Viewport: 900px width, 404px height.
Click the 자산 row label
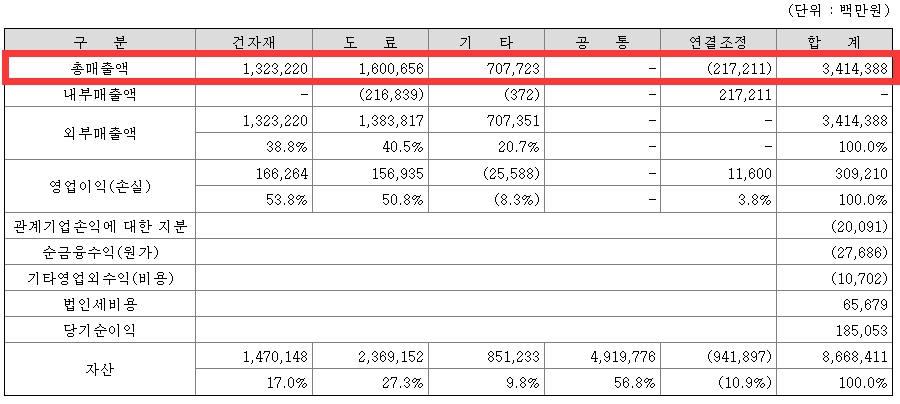[x=101, y=369]
